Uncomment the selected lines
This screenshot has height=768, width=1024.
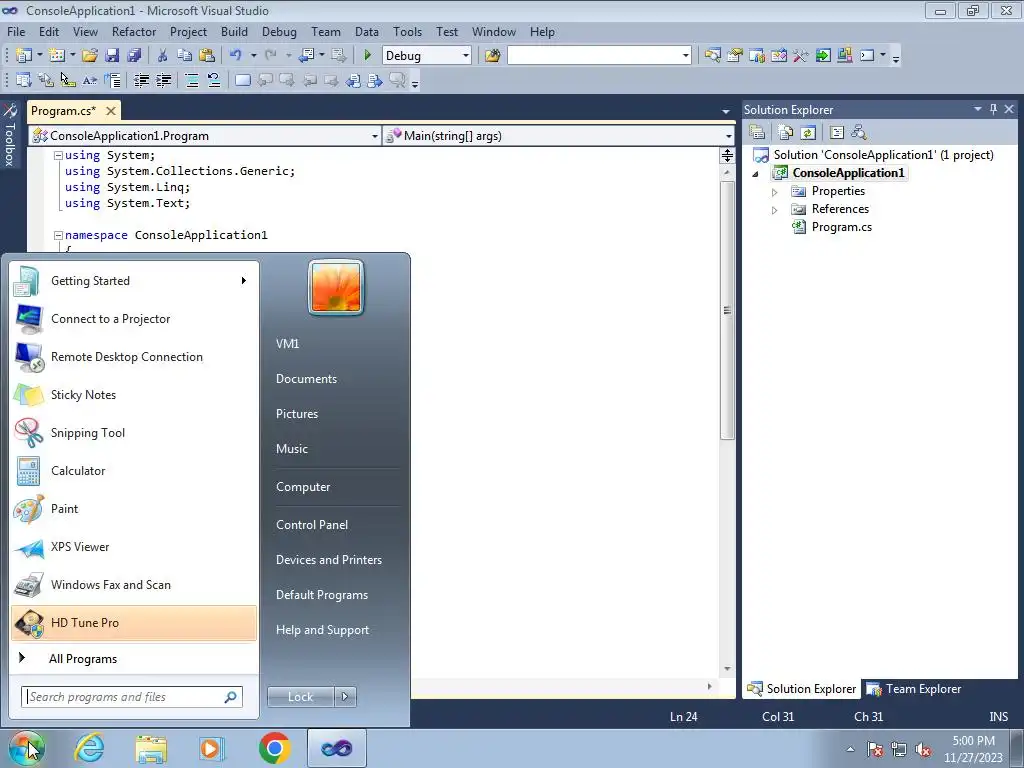(x=214, y=80)
